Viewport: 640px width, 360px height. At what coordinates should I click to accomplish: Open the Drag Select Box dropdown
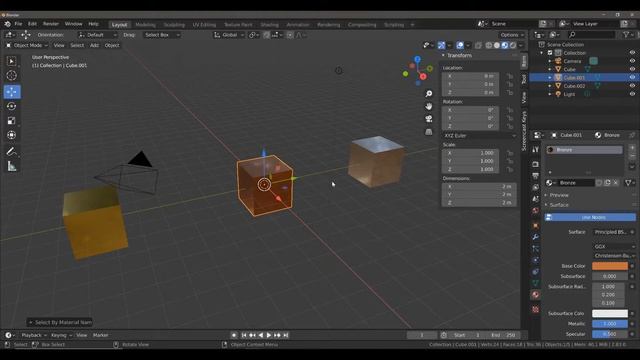click(x=162, y=35)
